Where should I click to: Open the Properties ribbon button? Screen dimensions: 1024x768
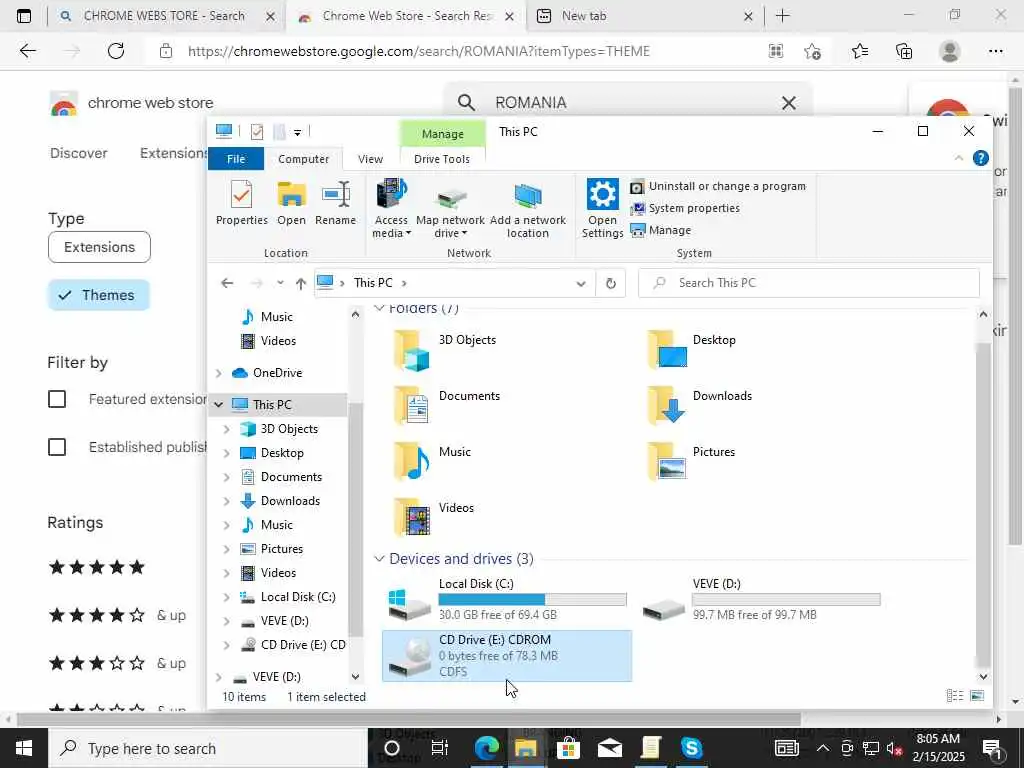click(x=242, y=204)
